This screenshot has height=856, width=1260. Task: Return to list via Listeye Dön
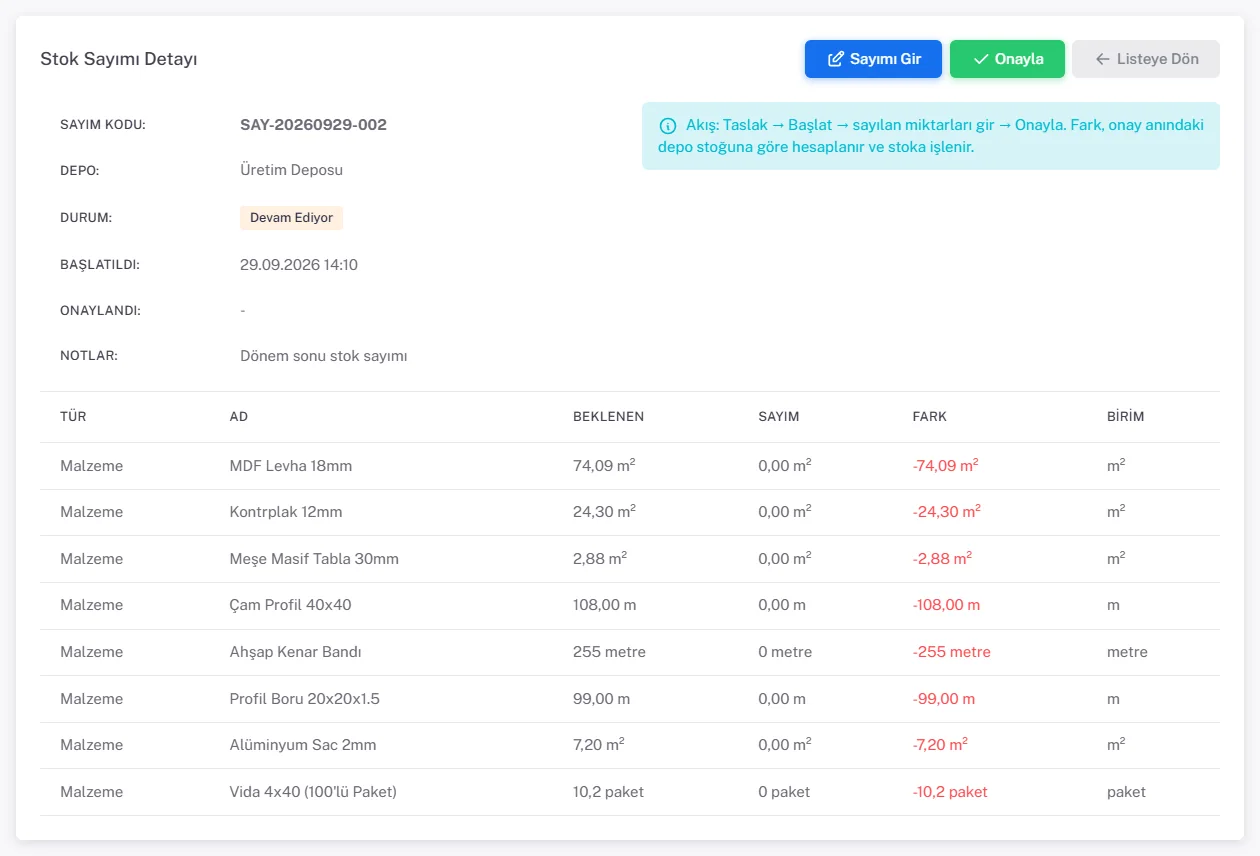click(x=1146, y=59)
